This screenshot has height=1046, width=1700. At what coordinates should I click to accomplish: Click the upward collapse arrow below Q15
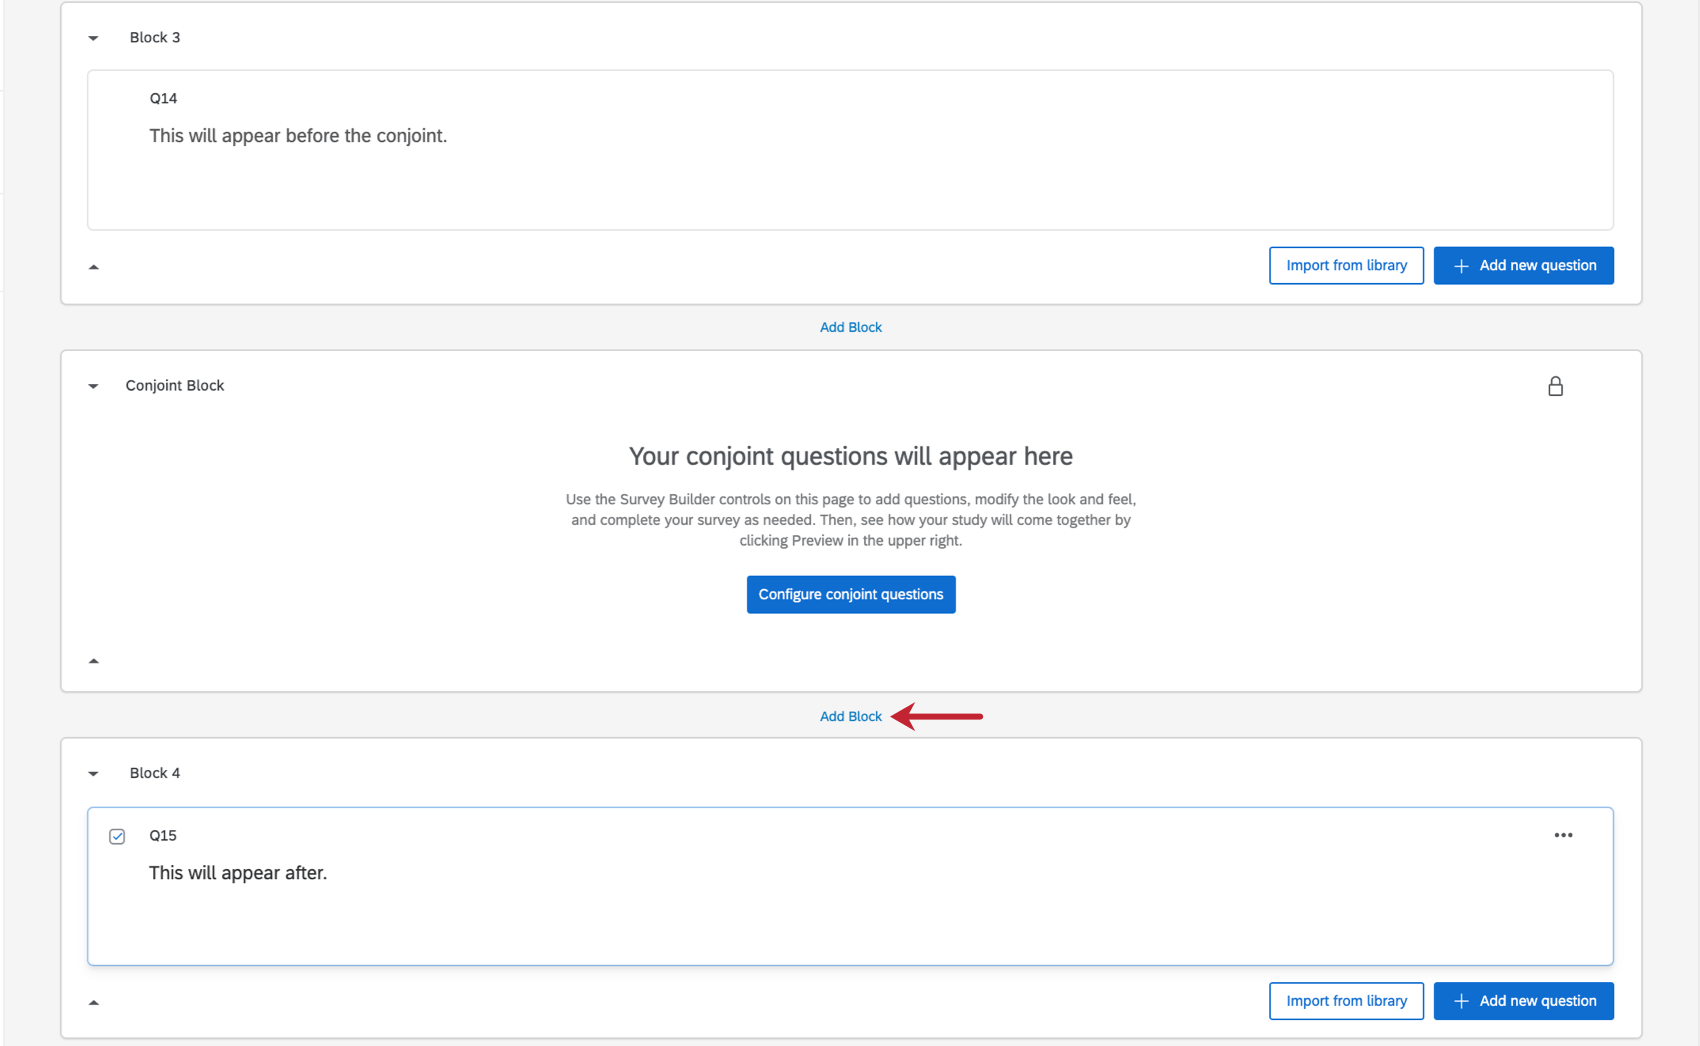pos(94,1001)
